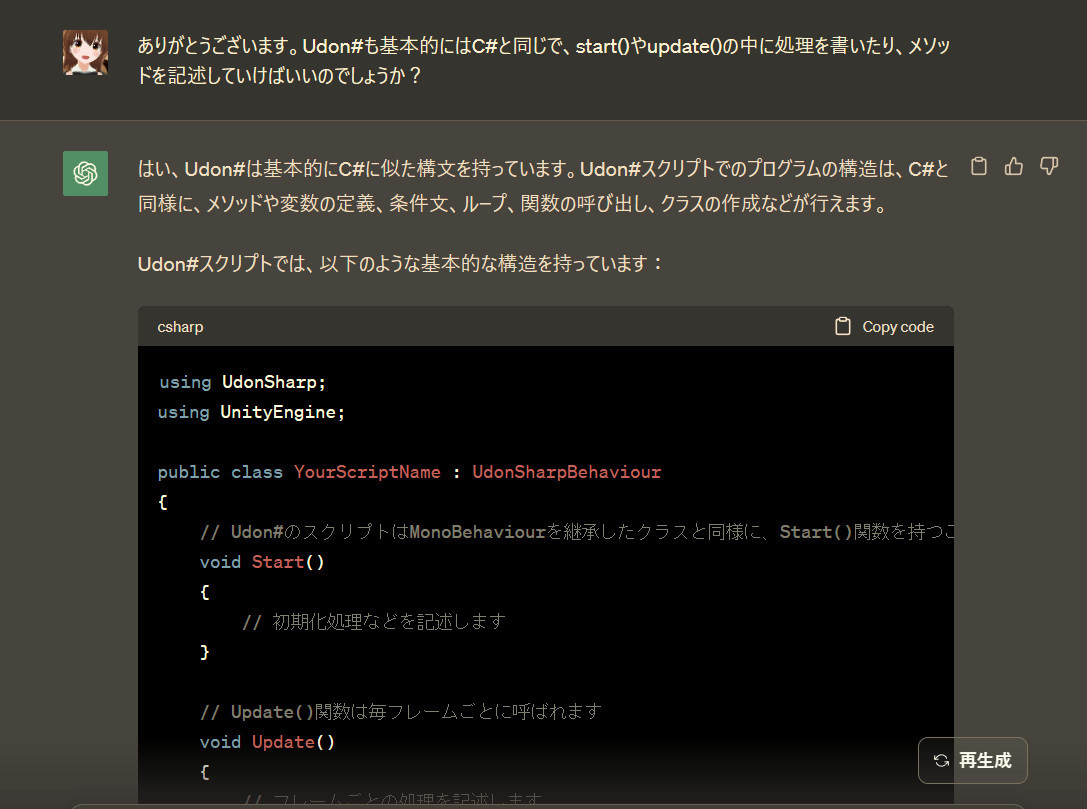Give the reply a thumbs up
This screenshot has height=809, width=1087.
[x=1014, y=166]
